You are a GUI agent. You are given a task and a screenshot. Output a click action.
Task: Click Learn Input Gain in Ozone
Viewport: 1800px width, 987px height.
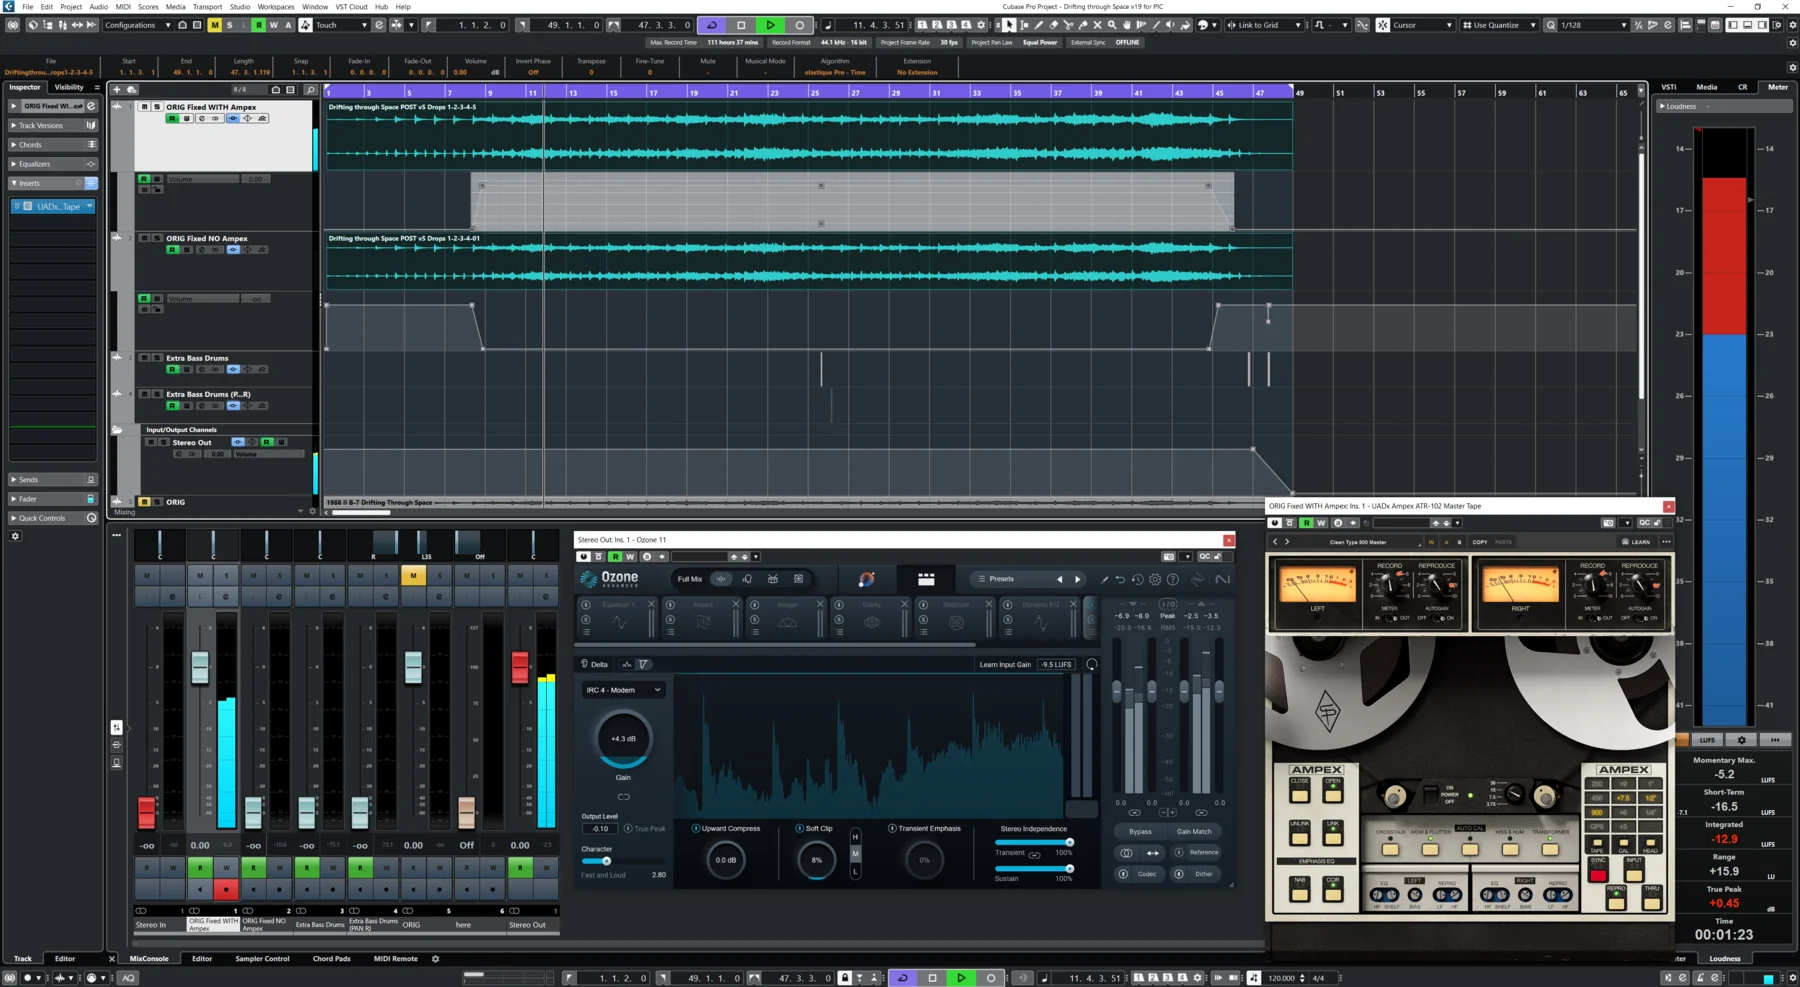pyautogui.click(x=1005, y=664)
